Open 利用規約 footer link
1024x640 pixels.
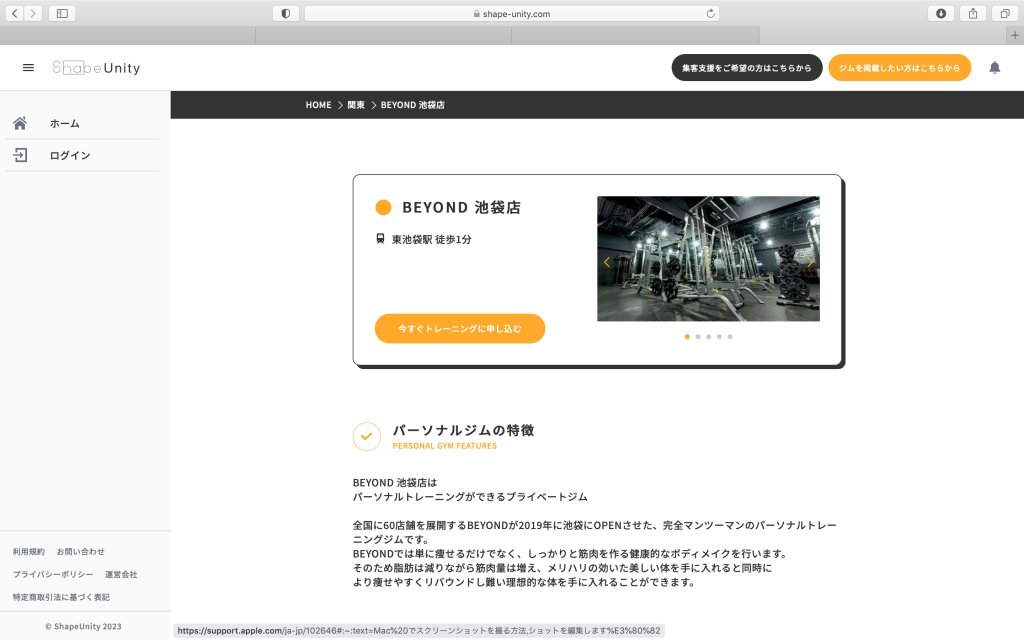[x=29, y=552]
